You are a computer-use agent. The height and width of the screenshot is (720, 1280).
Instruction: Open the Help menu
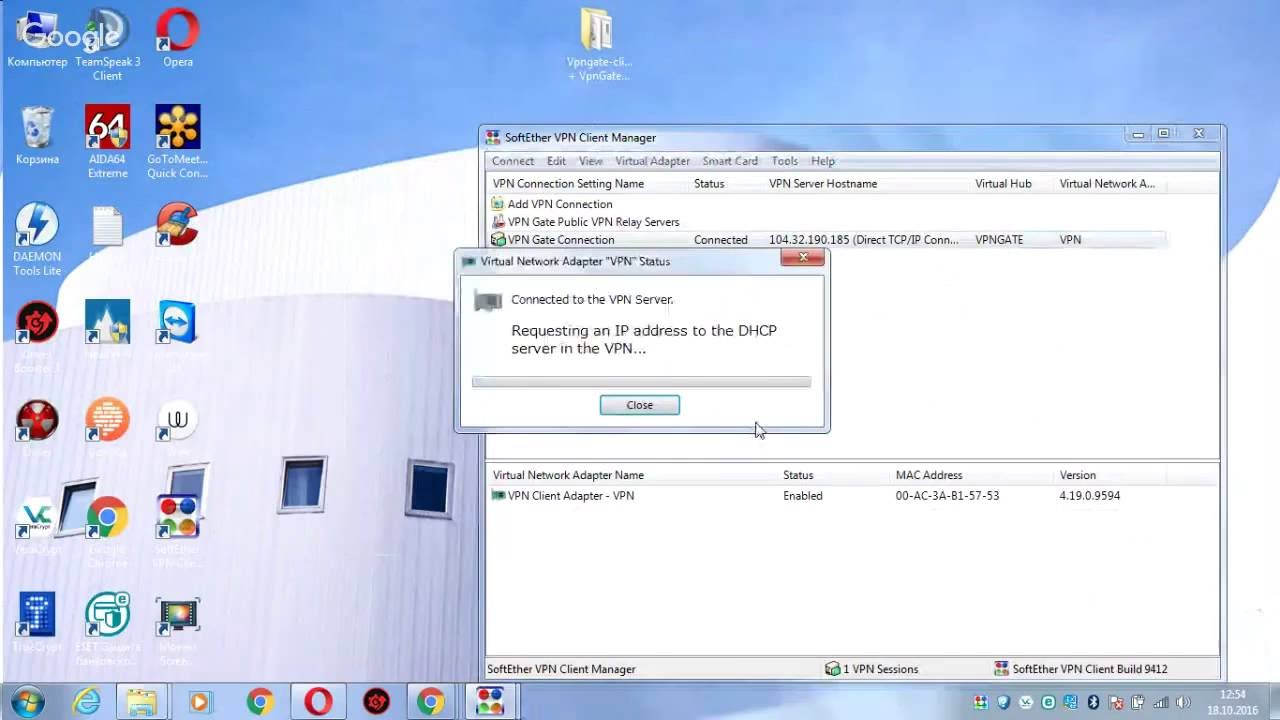pos(823,161)
